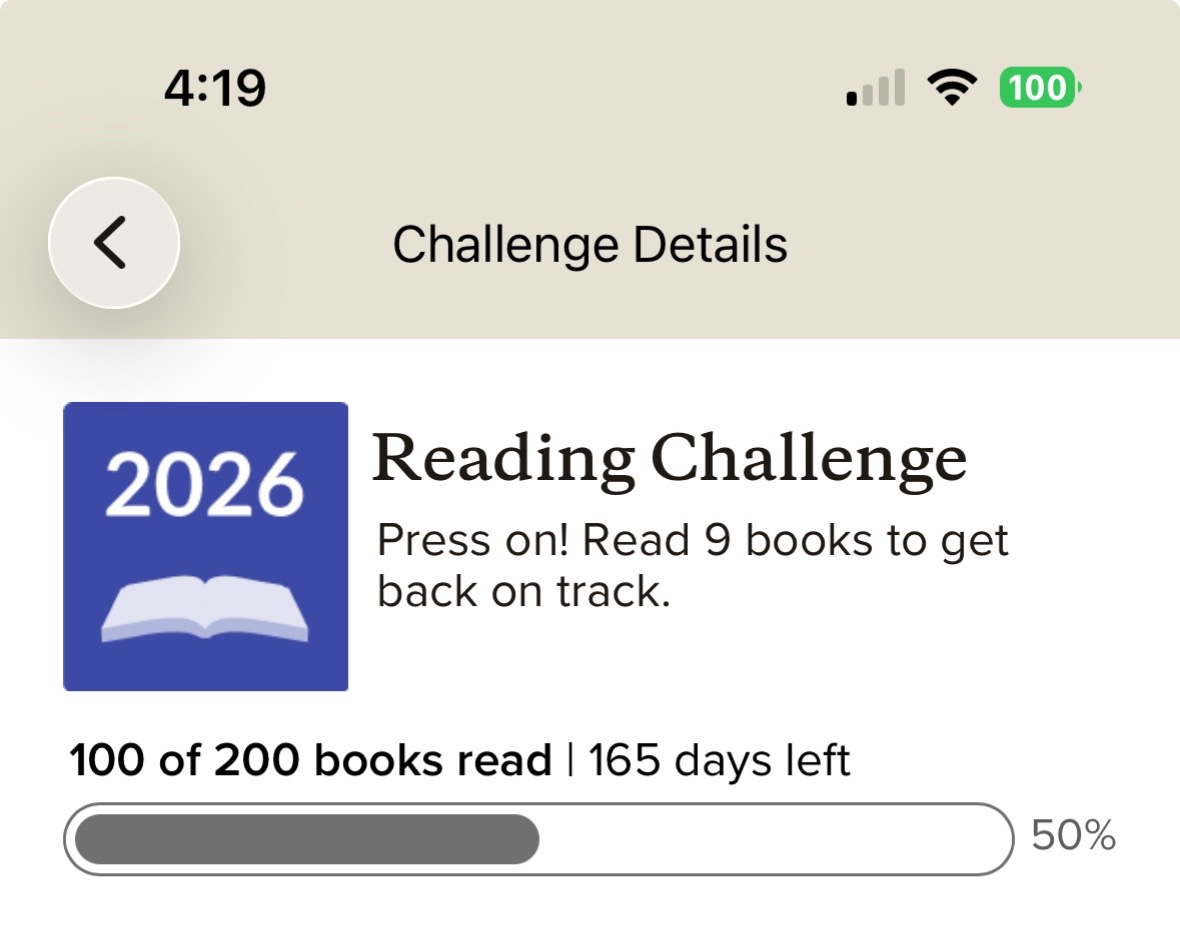Tap the 'Read 9 books to get back on track' message
Image resolution: width=1180 pixels, height=950 pixels.
[x=692, y=565]
